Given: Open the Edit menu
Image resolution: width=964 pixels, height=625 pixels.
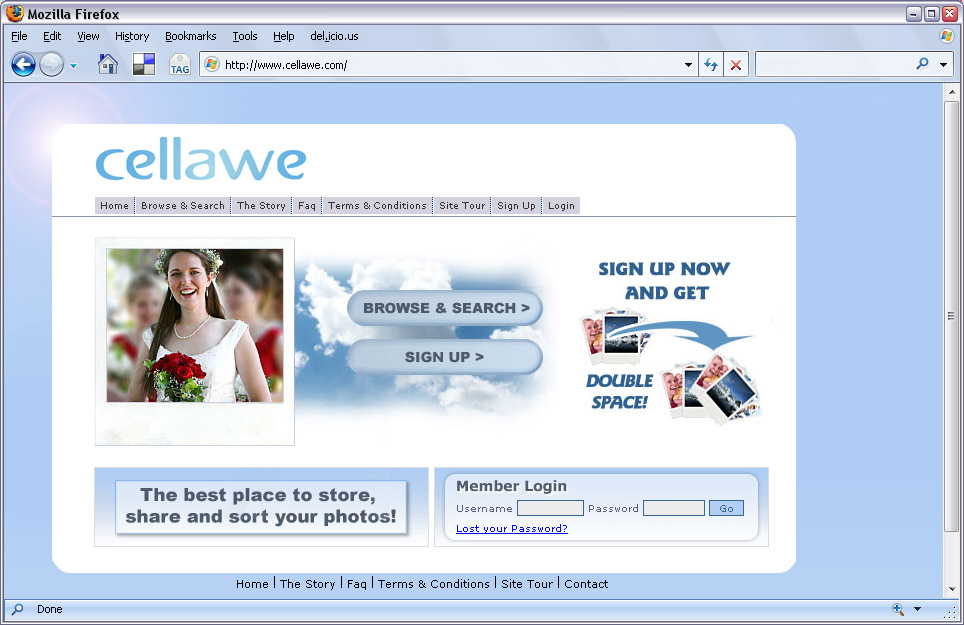Looking at the screenshot, I should pos(52,36).
